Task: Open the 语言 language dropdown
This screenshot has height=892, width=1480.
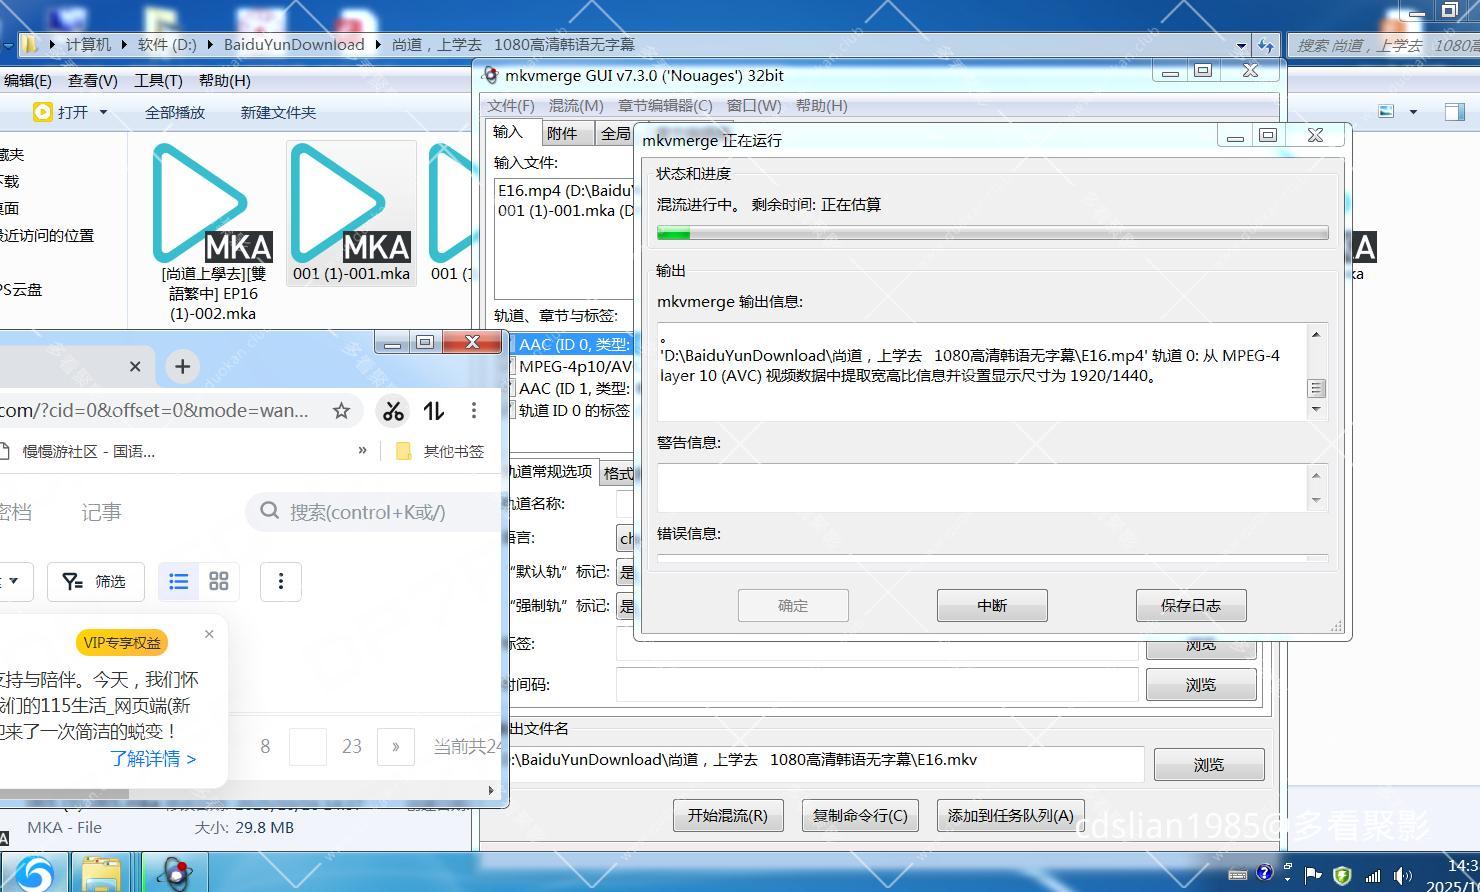Action: pos(628,537)
